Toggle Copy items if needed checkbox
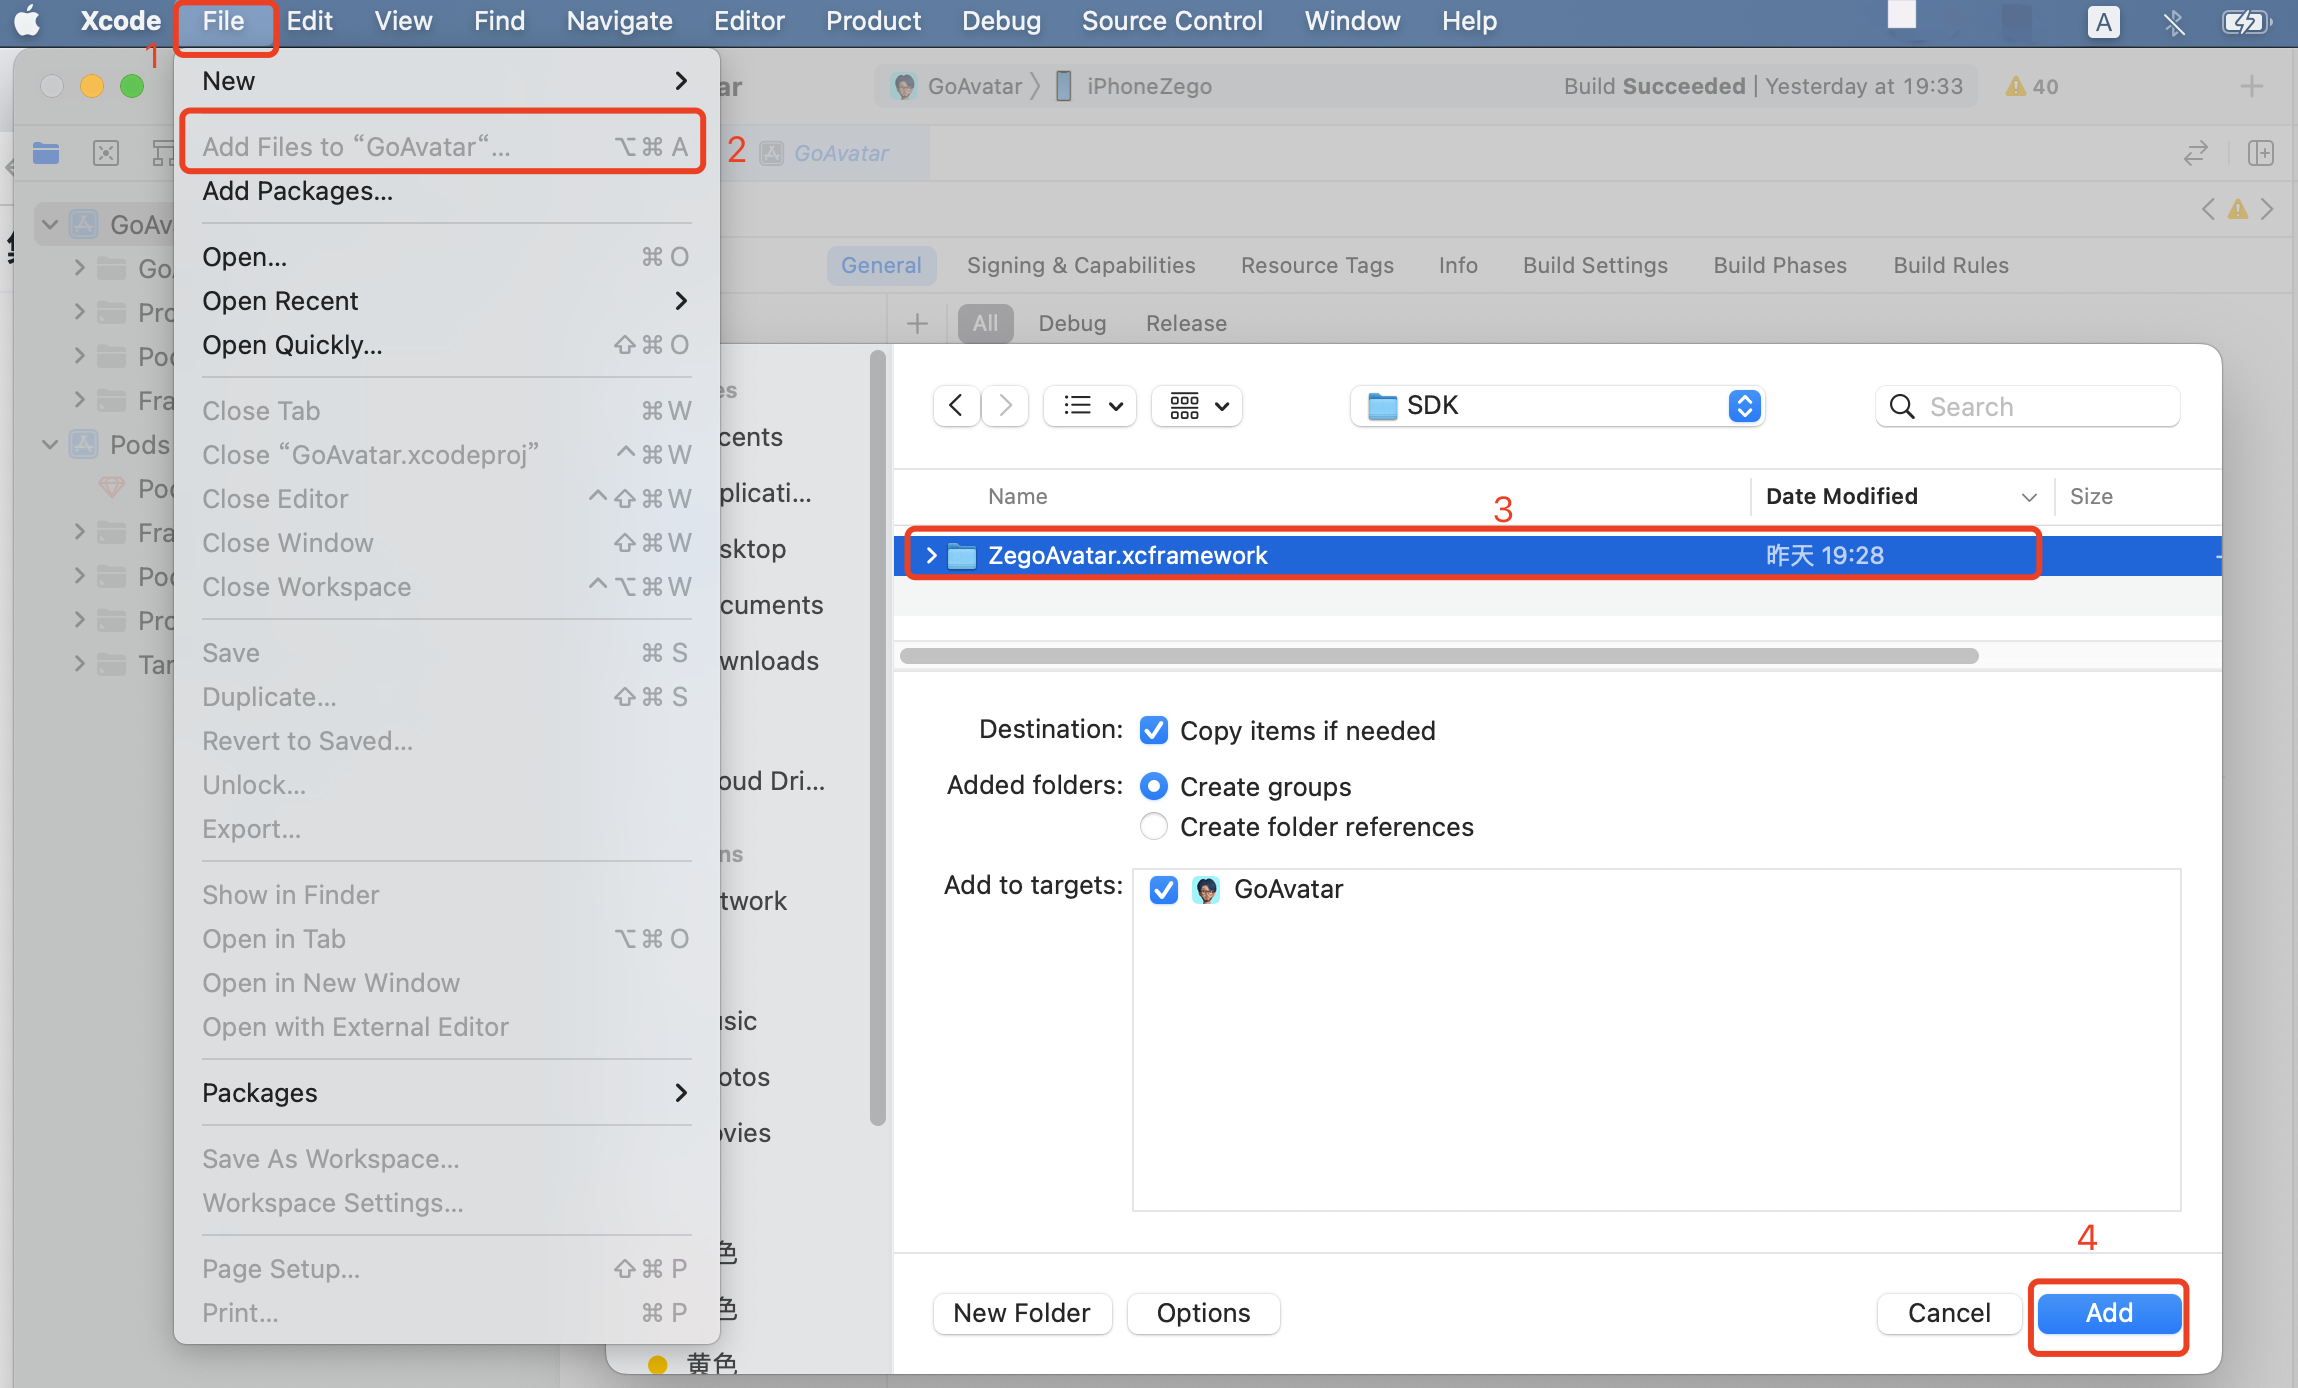The height and width of the screenshot is (1388, 2298). [1154, 730]
